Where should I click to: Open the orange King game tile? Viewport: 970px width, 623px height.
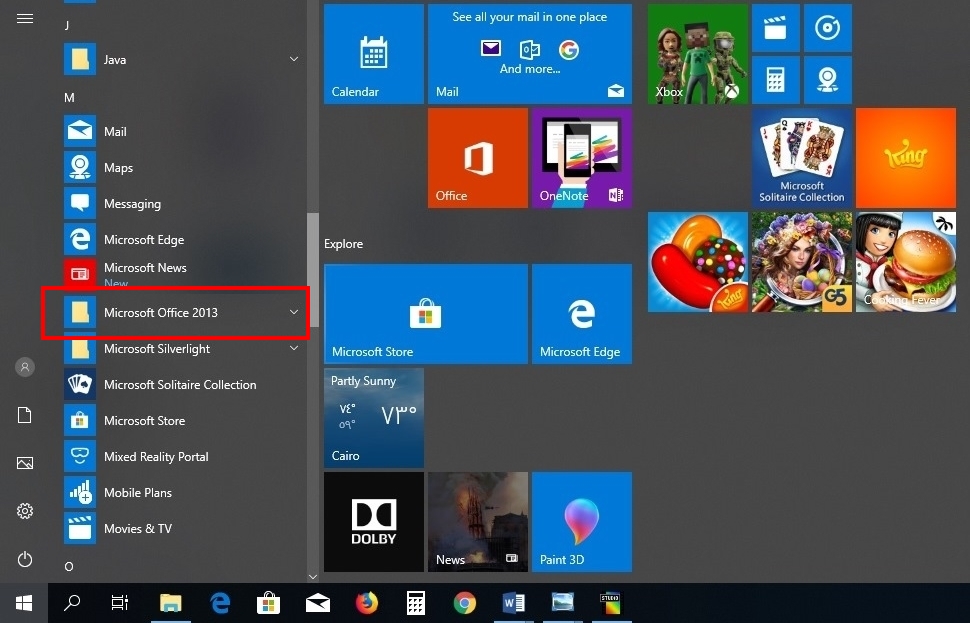[906, 158]
